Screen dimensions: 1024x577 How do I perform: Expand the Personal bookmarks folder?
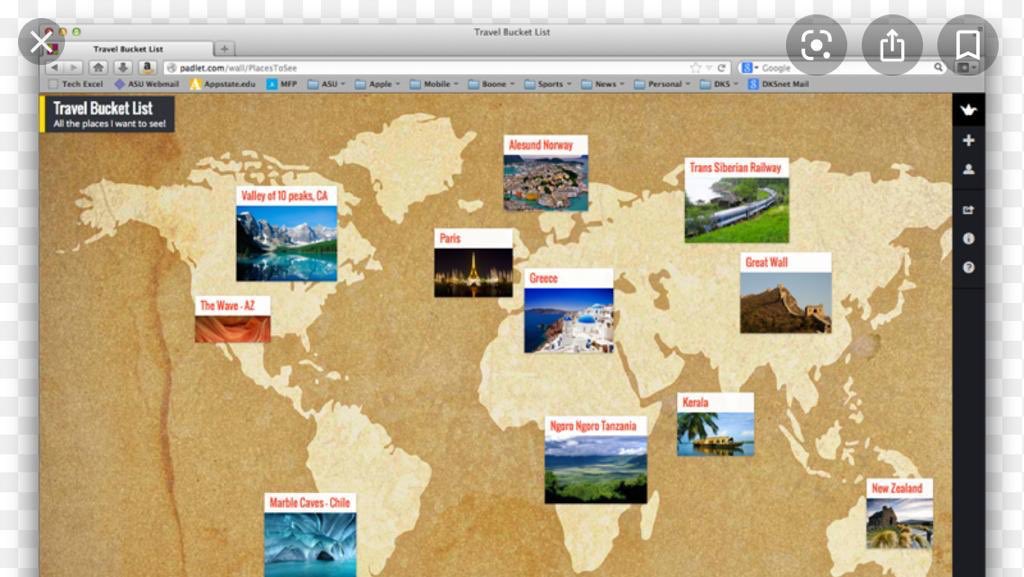pos(662,84)
